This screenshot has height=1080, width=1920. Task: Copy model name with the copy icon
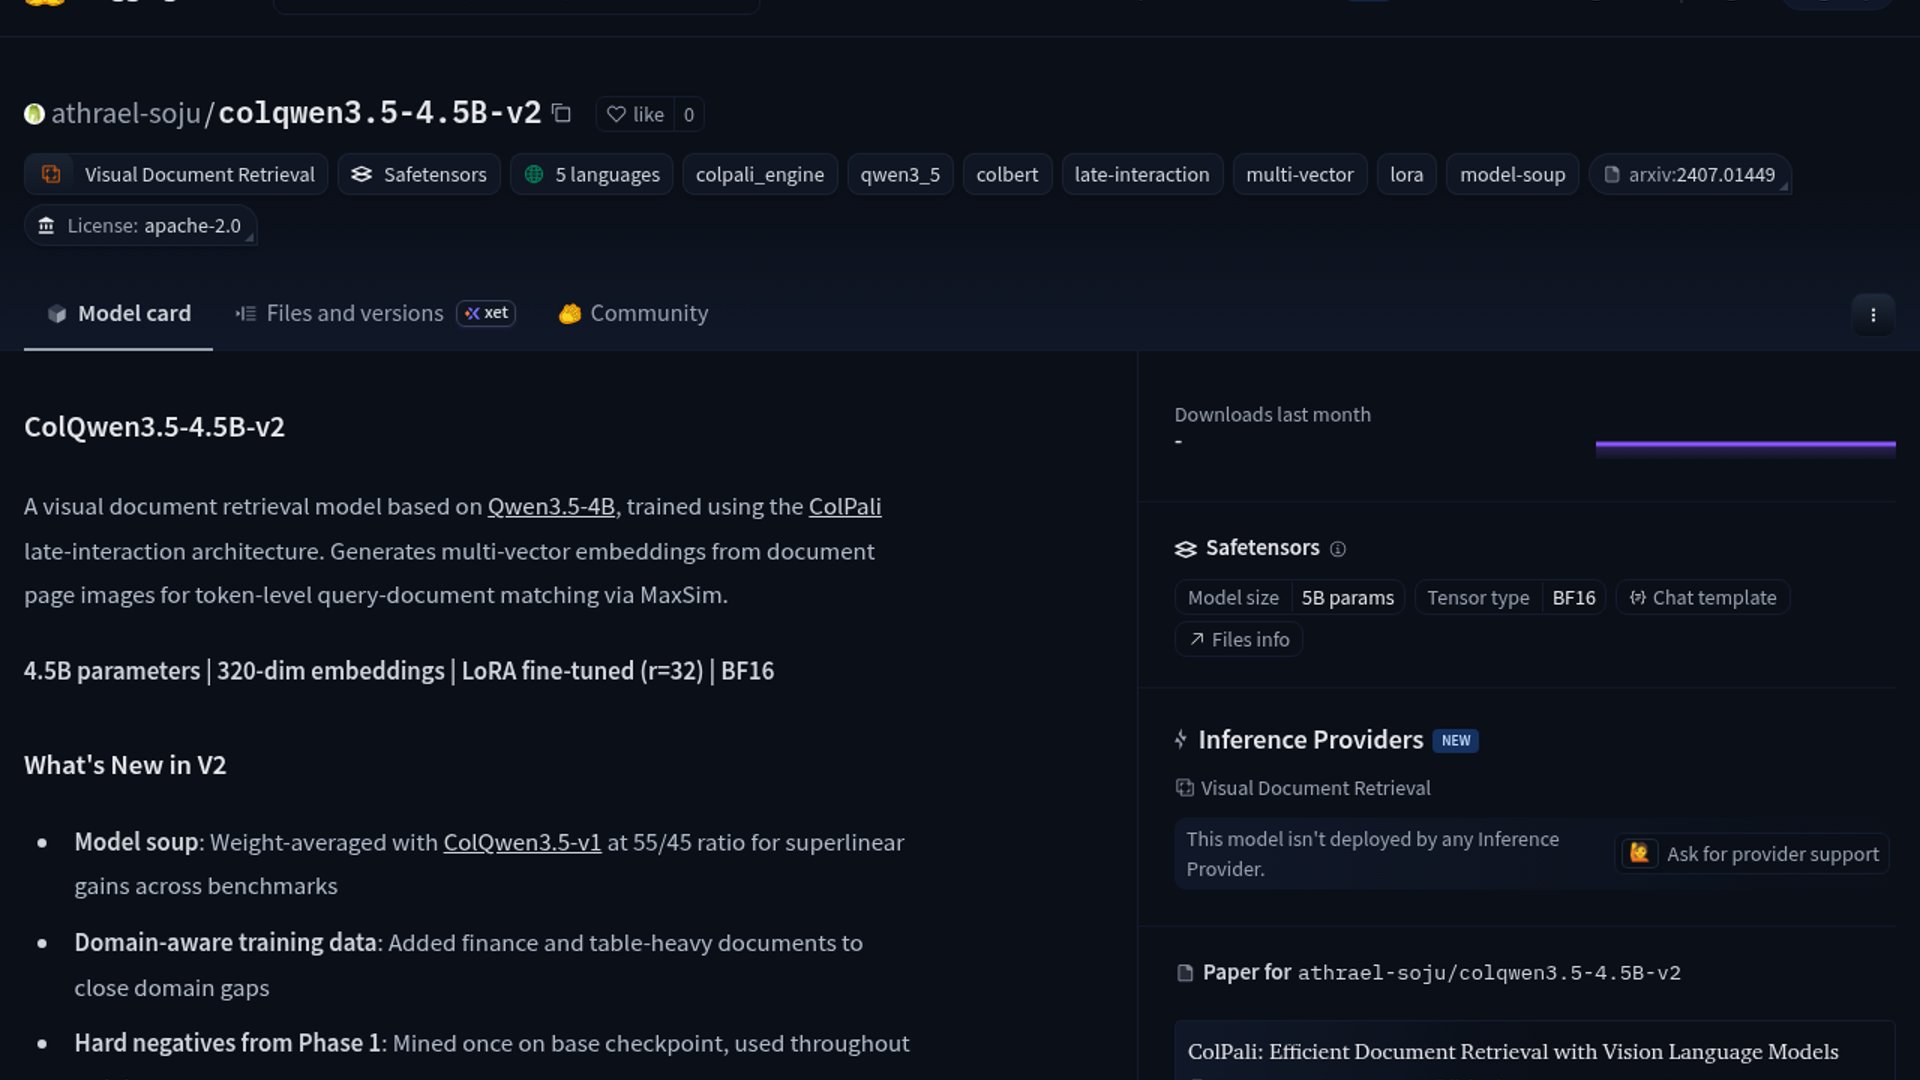pos(562,114)
